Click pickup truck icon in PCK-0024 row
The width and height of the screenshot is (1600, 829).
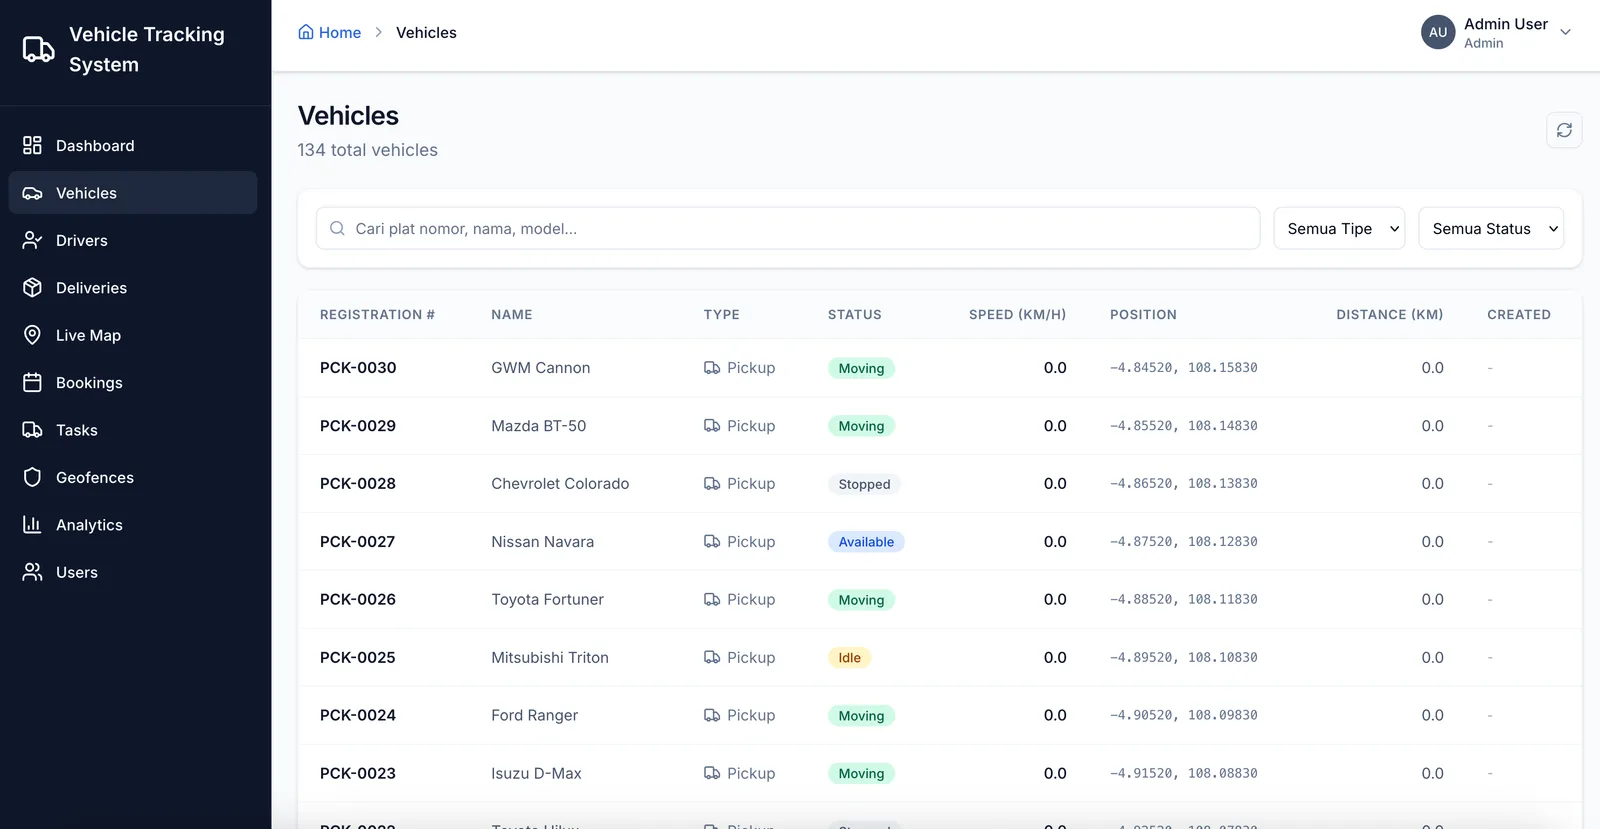click(712, 716)
